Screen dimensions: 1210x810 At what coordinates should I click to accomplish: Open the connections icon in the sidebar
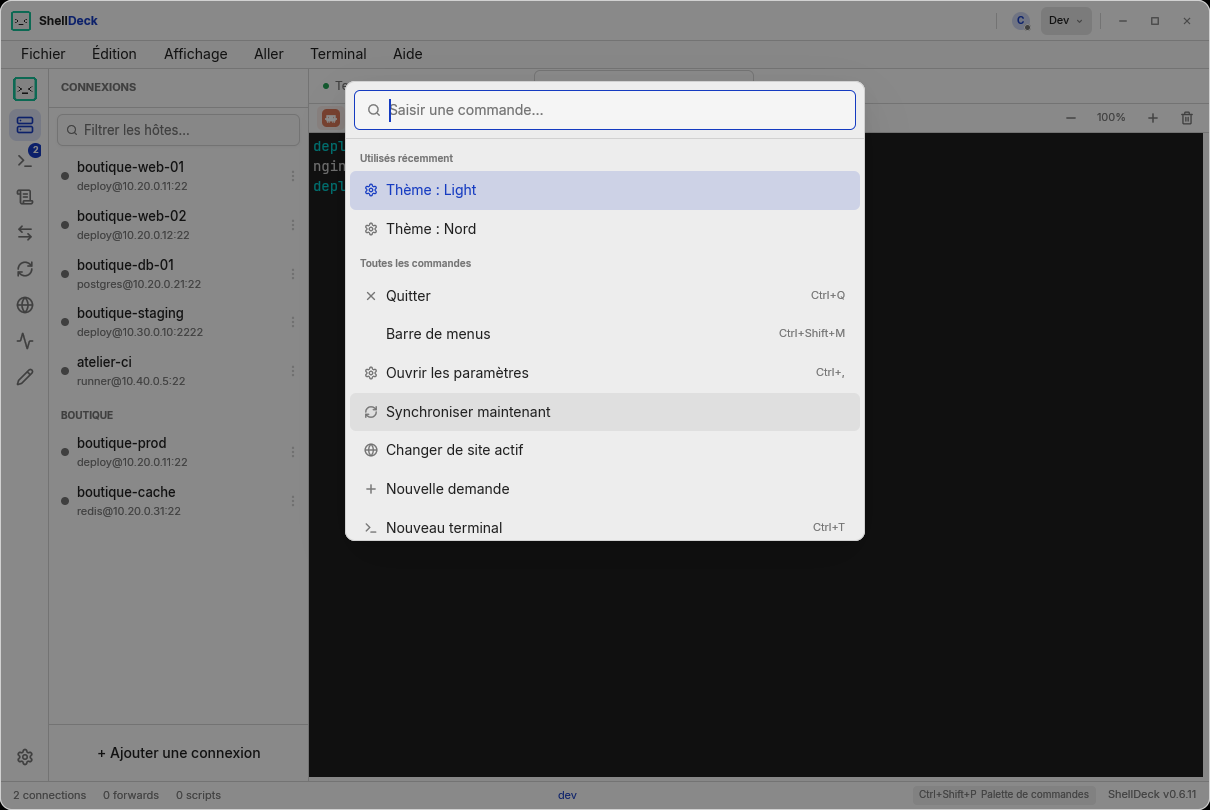(x=25, y=125)
